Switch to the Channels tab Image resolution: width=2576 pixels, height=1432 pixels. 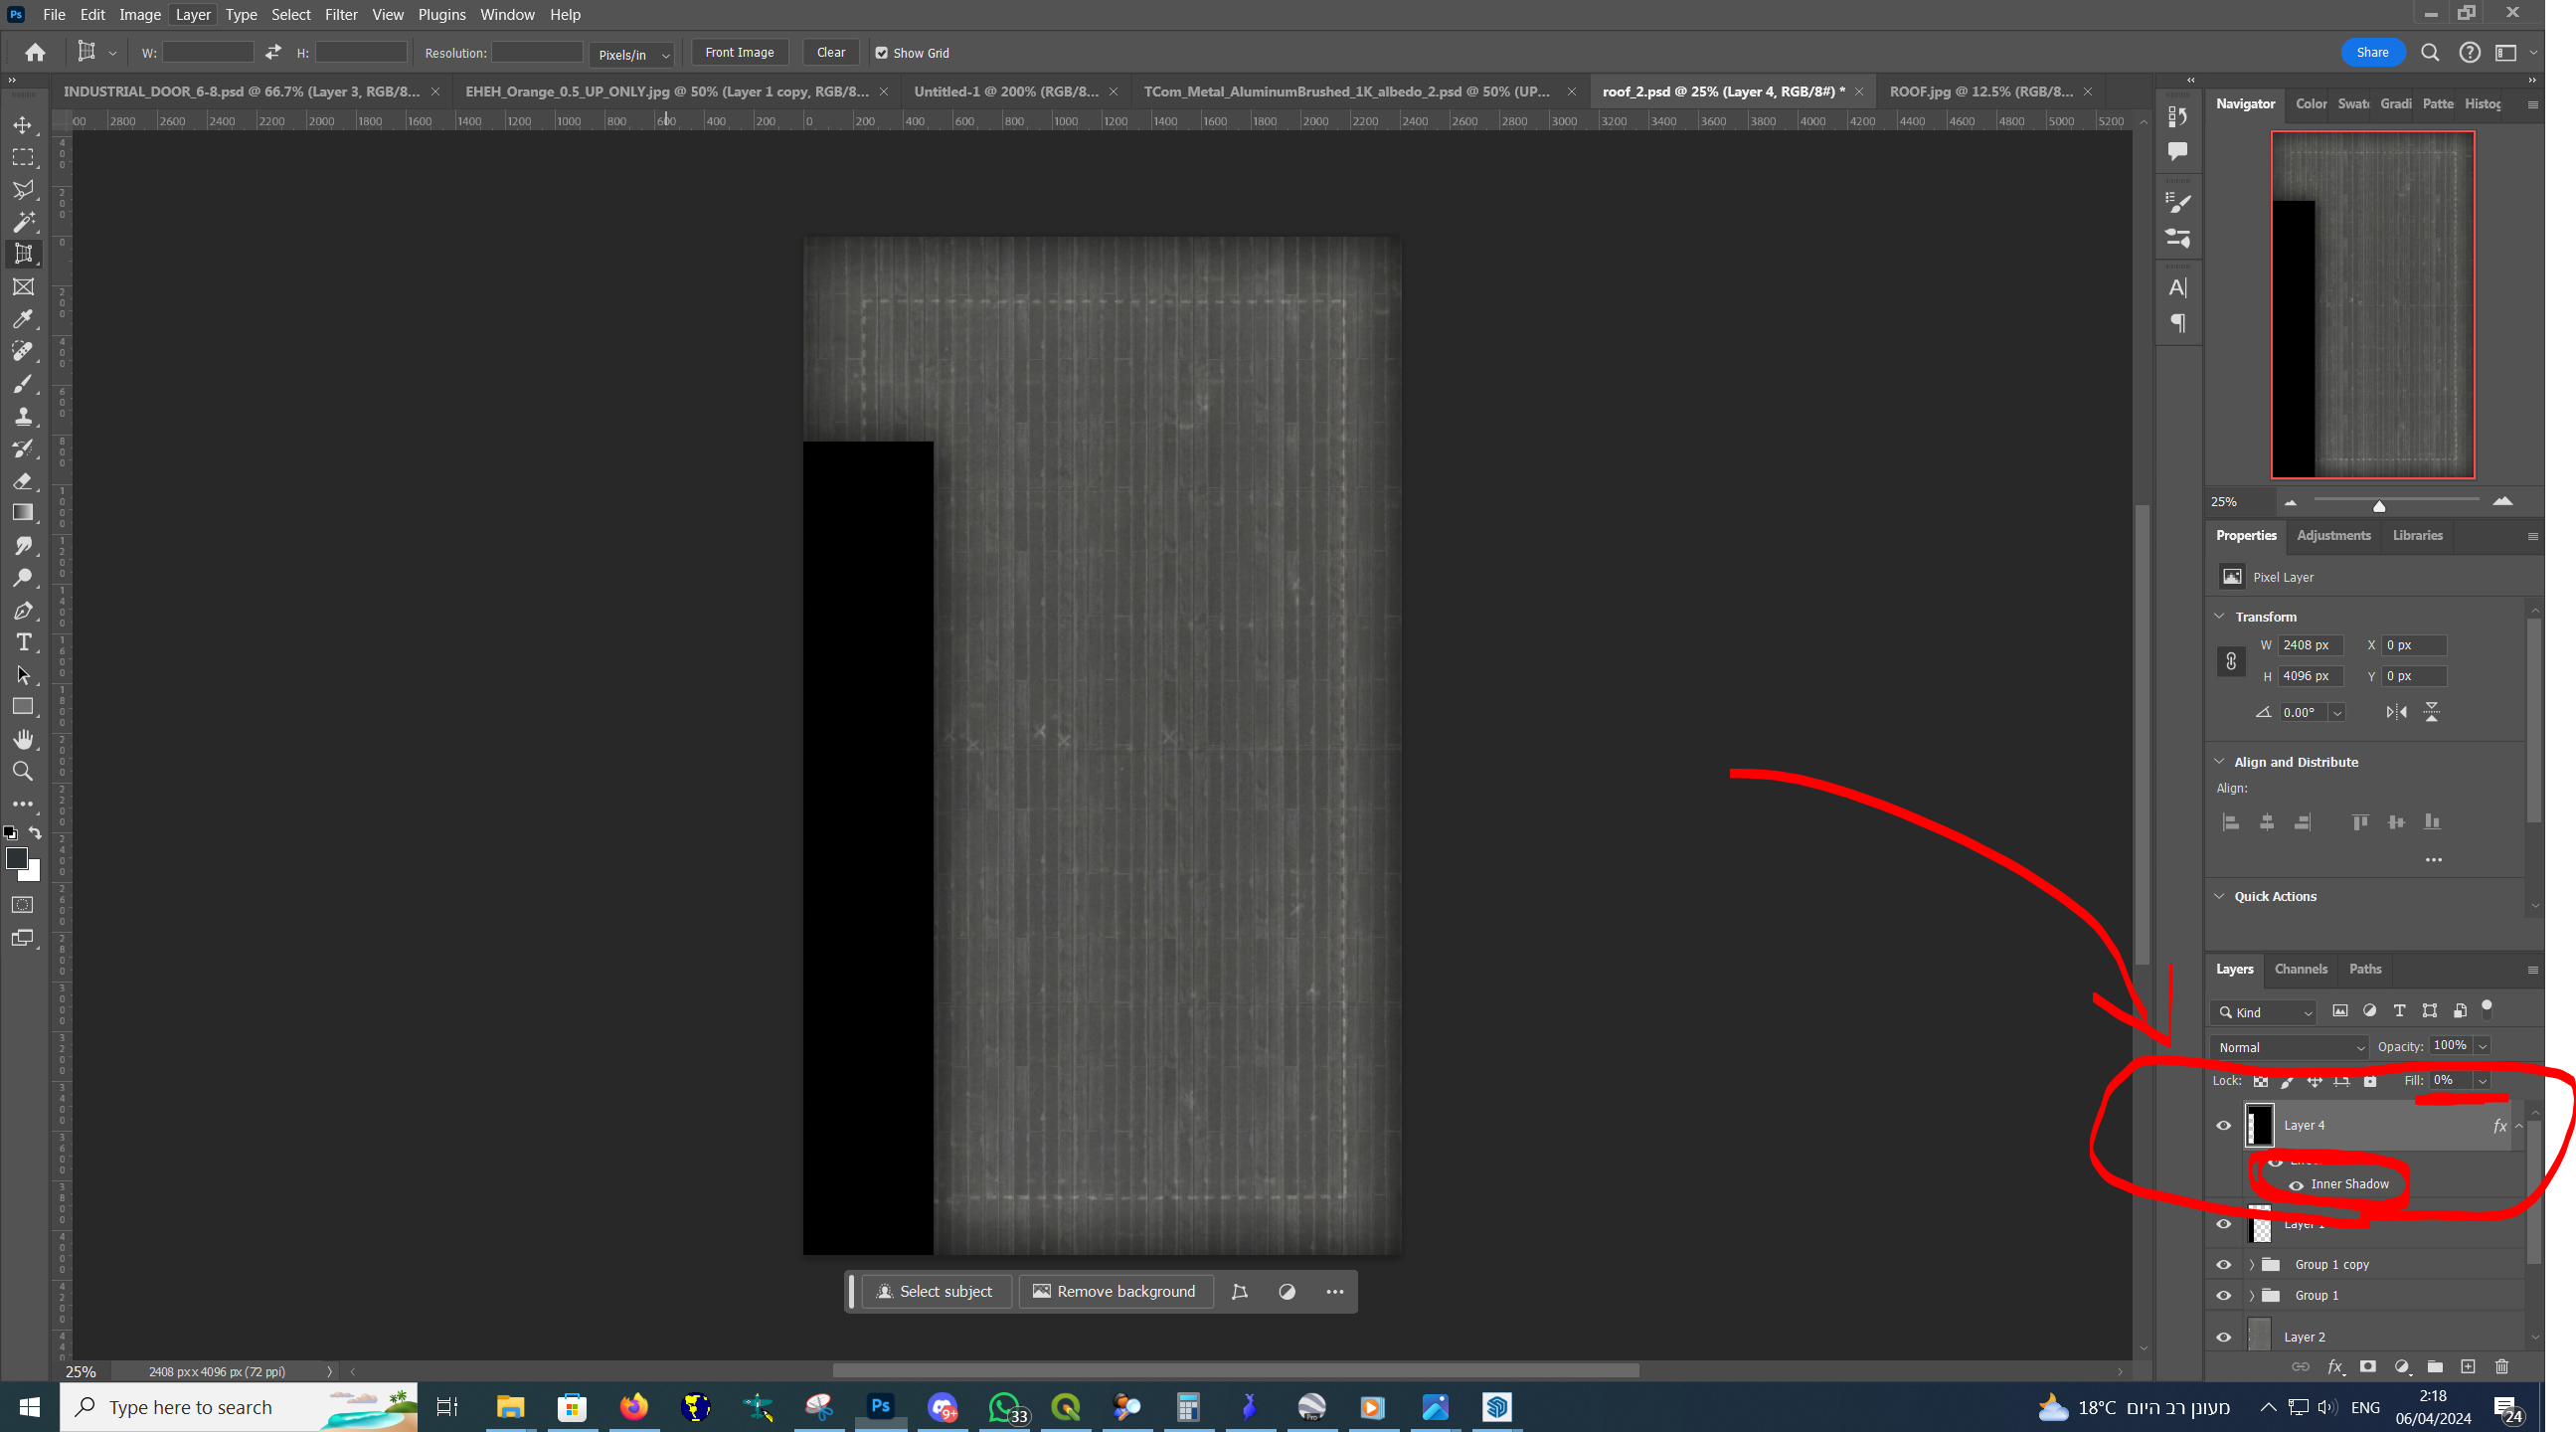(x=2300, y=969)
